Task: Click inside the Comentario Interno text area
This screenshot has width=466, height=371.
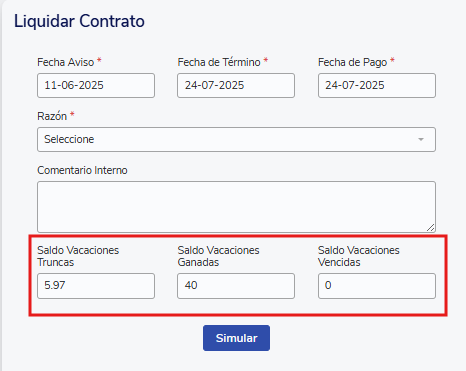Action: pyautogui.click(x=236, y=207)
